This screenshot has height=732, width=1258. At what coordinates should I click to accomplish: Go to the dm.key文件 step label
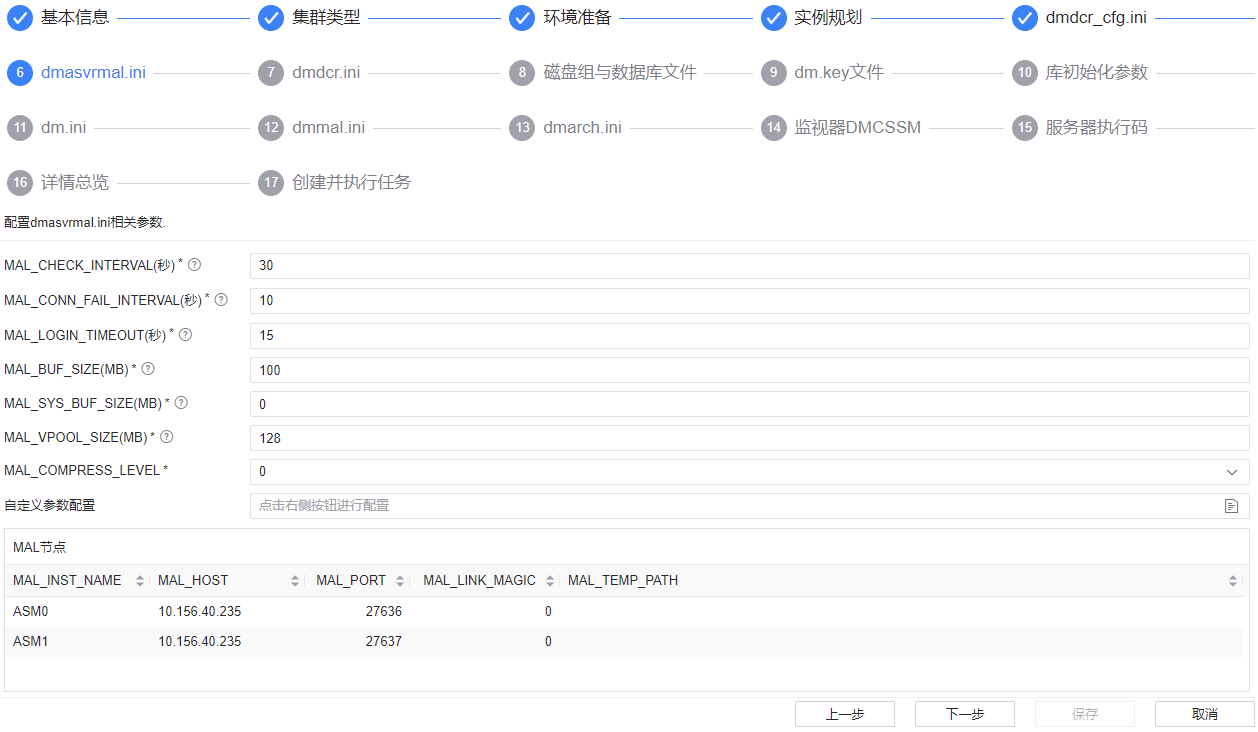(839, 73)
